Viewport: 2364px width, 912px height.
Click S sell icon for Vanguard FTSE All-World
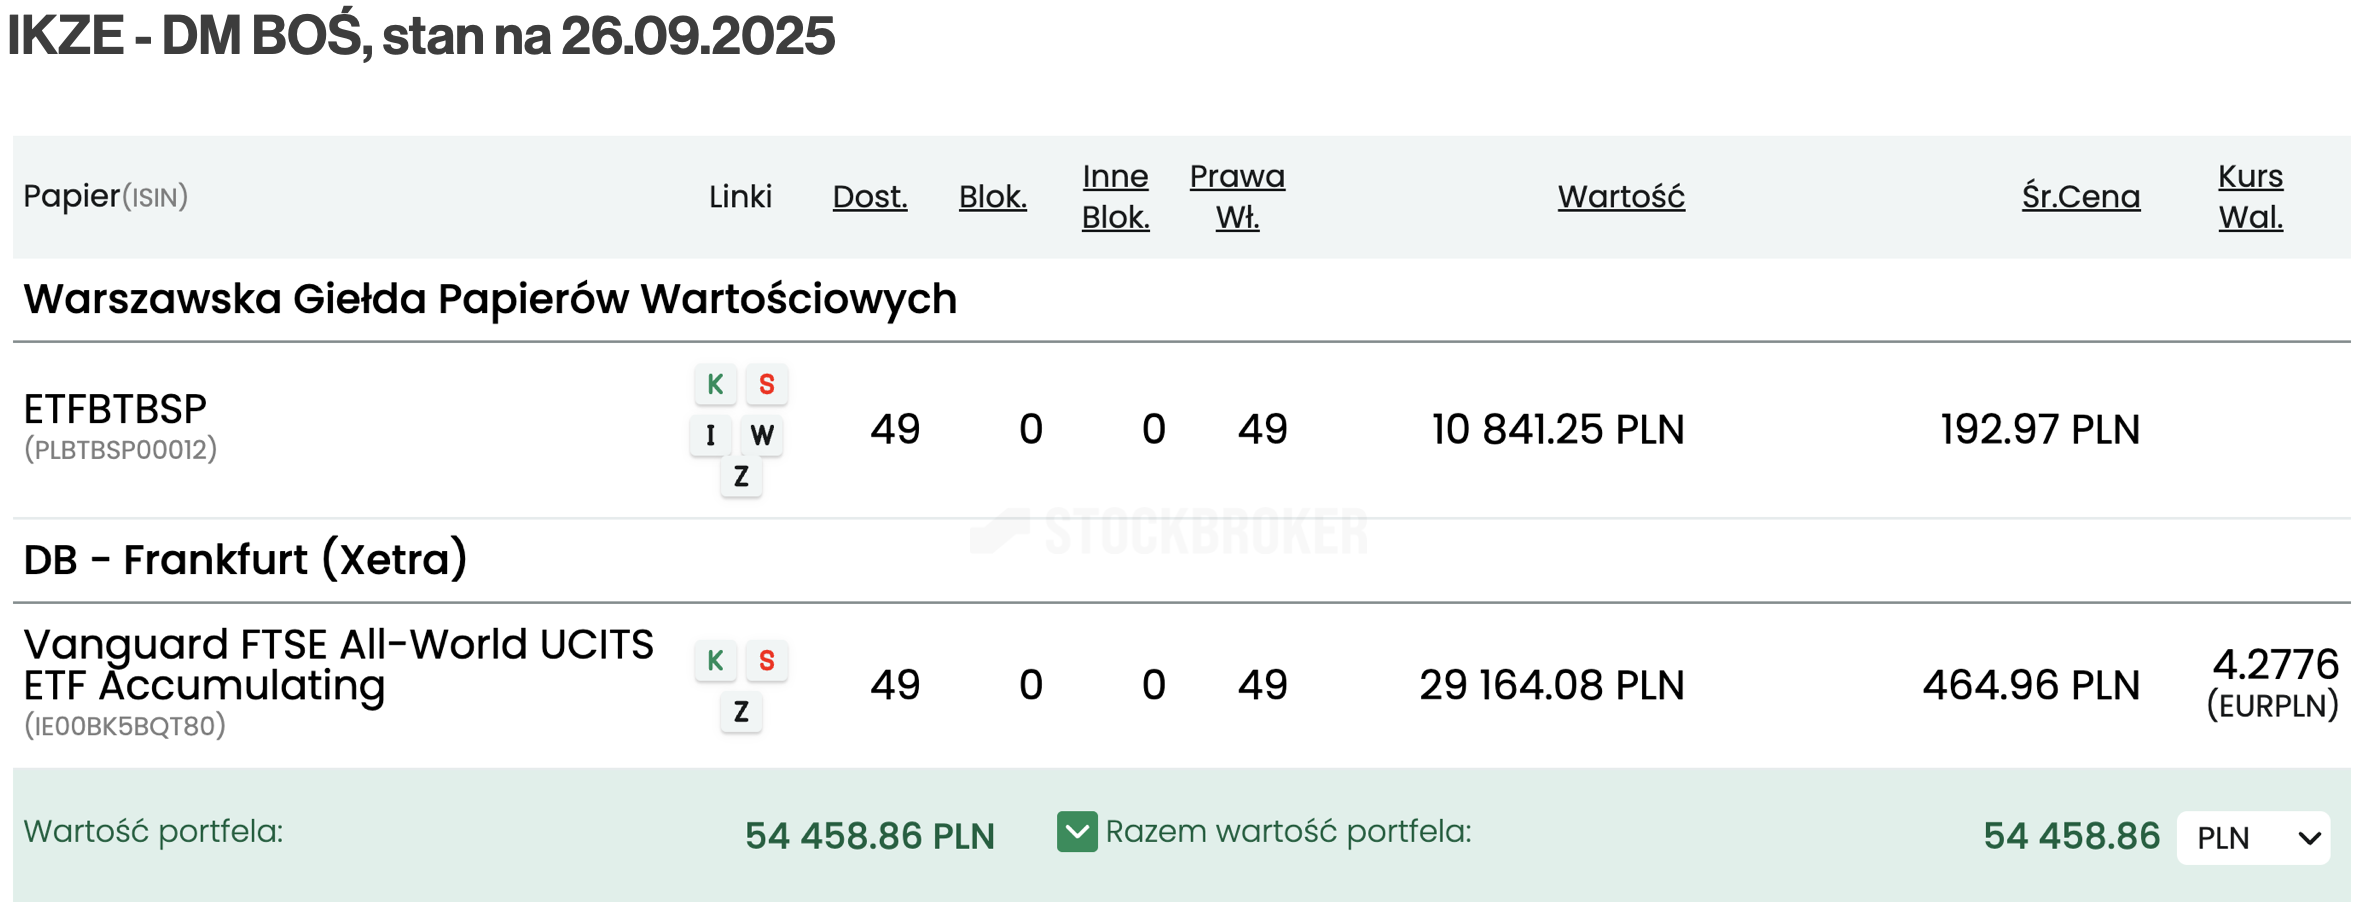point(767,660)
